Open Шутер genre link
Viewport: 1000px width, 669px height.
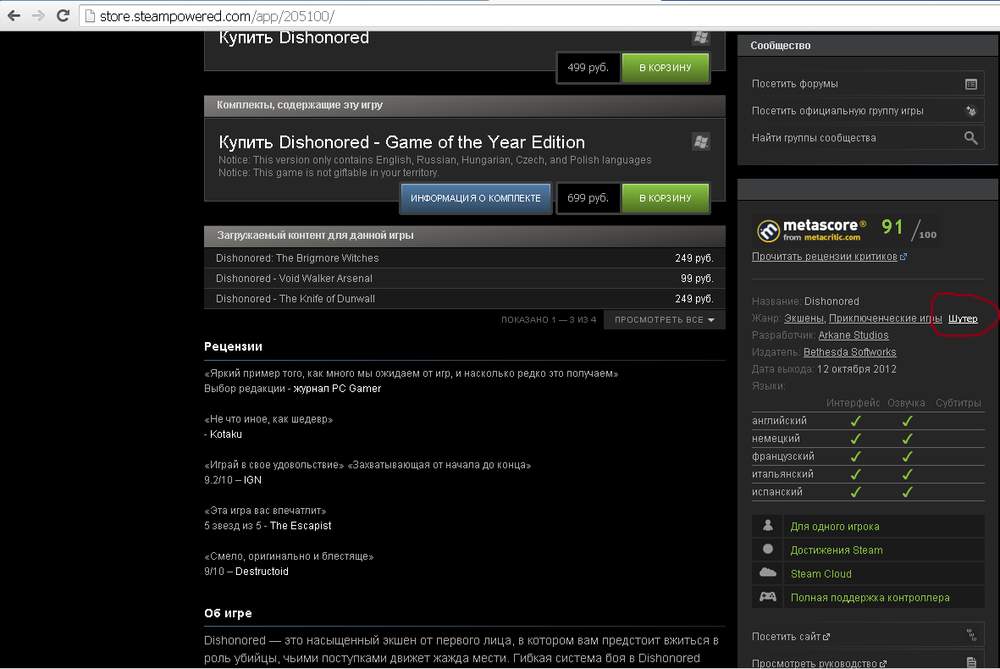click(962, 318)
